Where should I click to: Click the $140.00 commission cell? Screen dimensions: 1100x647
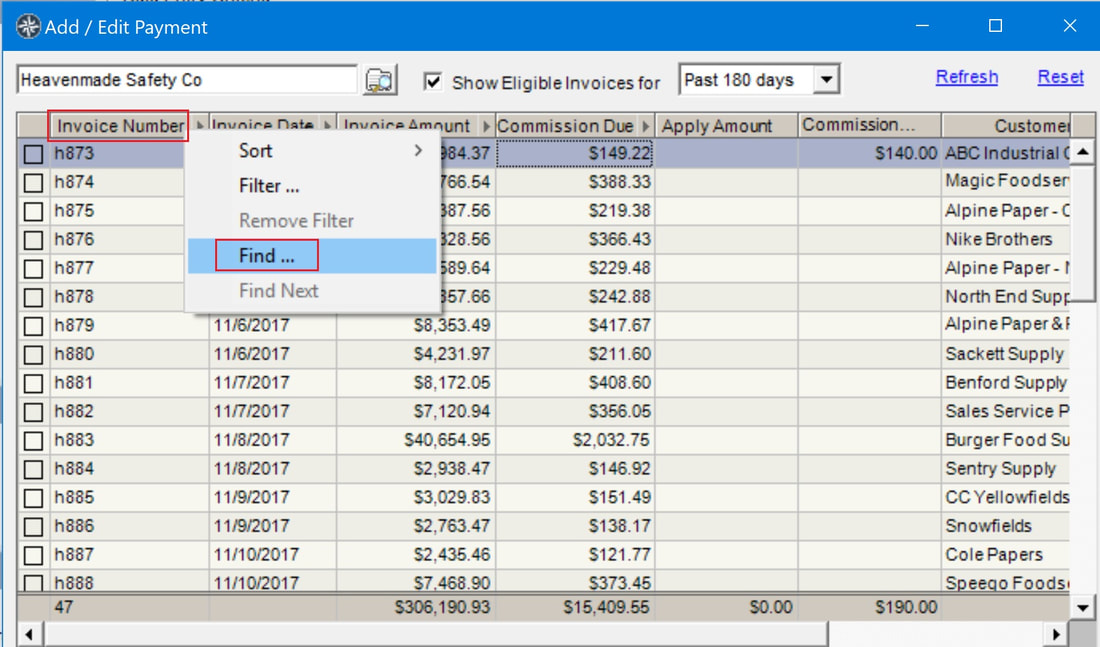[868, 153]
